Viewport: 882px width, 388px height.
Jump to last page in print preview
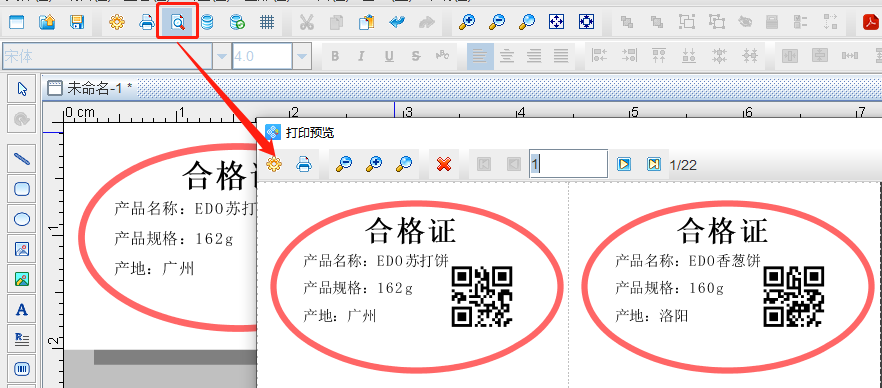[x=653, y=164]
